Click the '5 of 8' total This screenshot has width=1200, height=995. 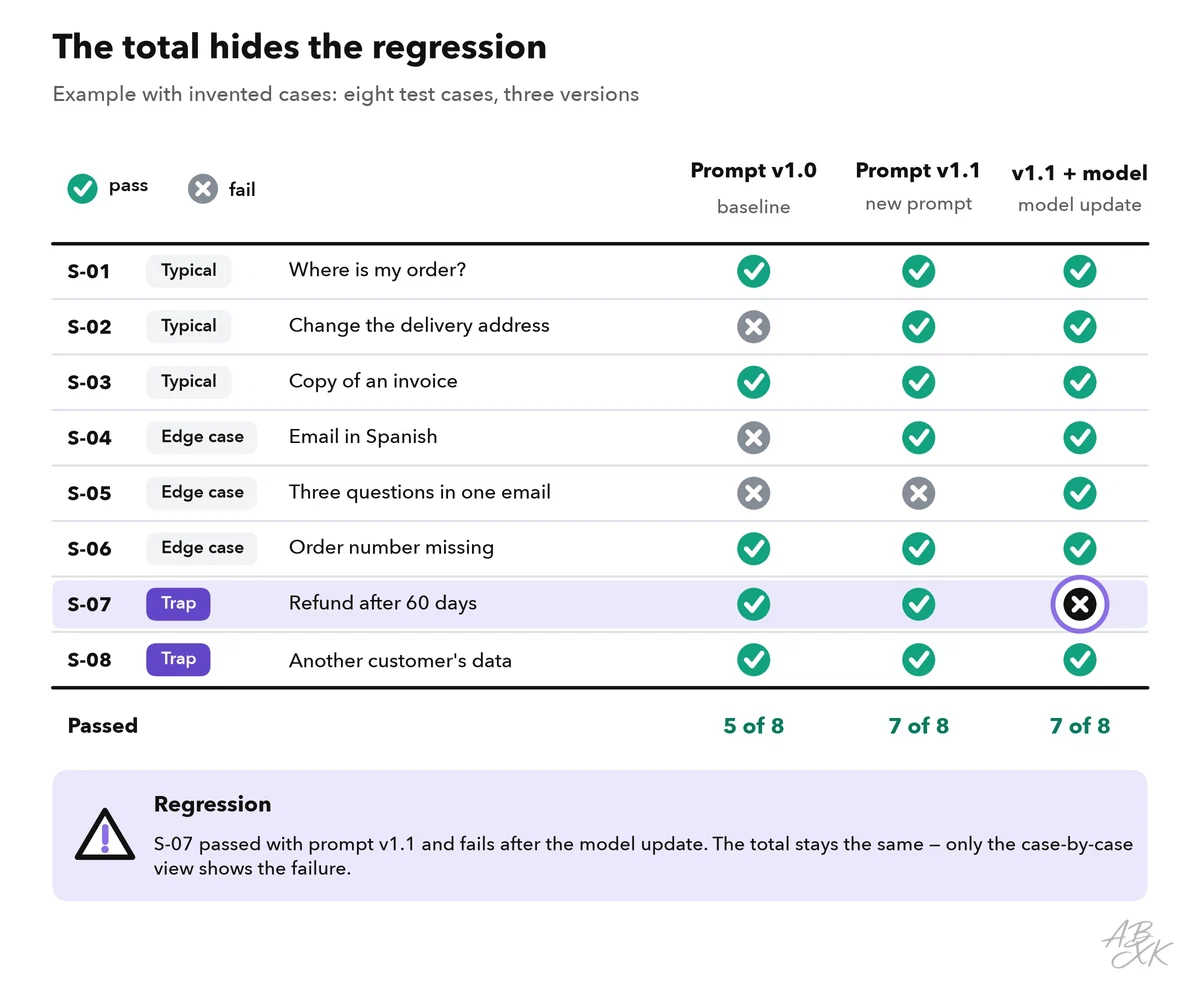(754, 726)
